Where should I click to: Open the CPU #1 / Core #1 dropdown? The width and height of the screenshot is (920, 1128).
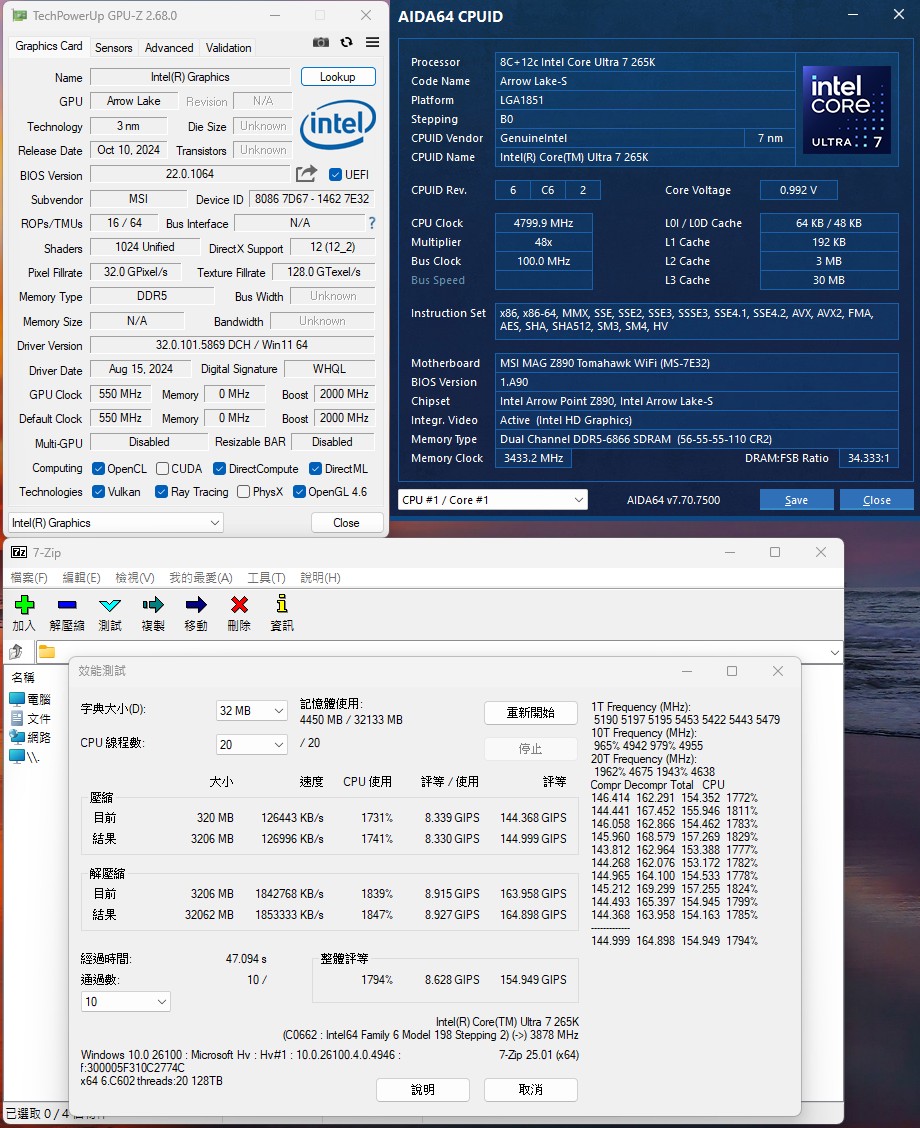click(493, 500)
